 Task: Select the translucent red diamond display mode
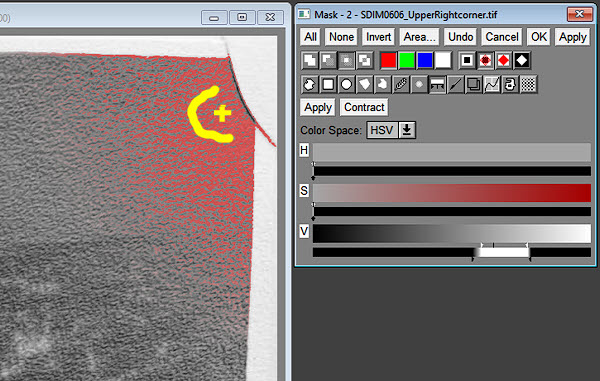[x=485, y=60]
